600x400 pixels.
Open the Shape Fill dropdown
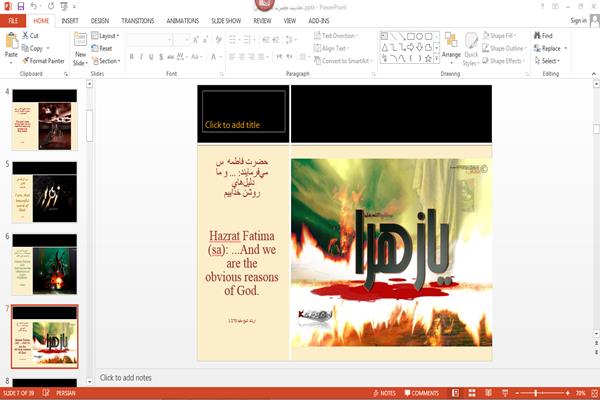coord(499,36)
